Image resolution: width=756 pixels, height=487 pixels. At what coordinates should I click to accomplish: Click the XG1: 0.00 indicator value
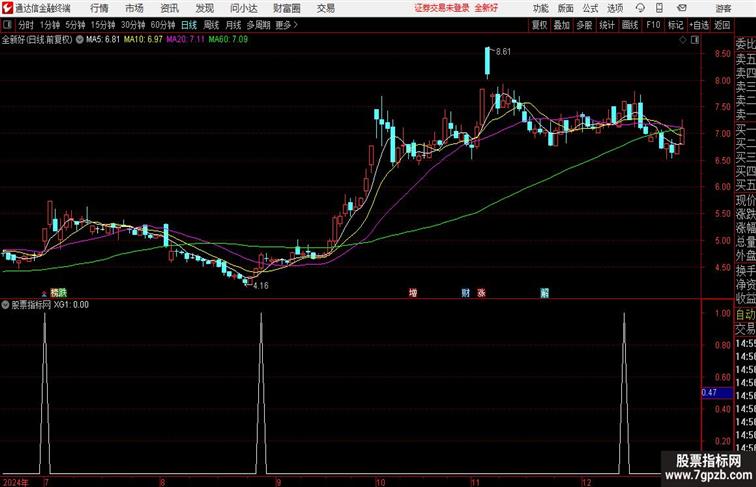click(71, 305)
